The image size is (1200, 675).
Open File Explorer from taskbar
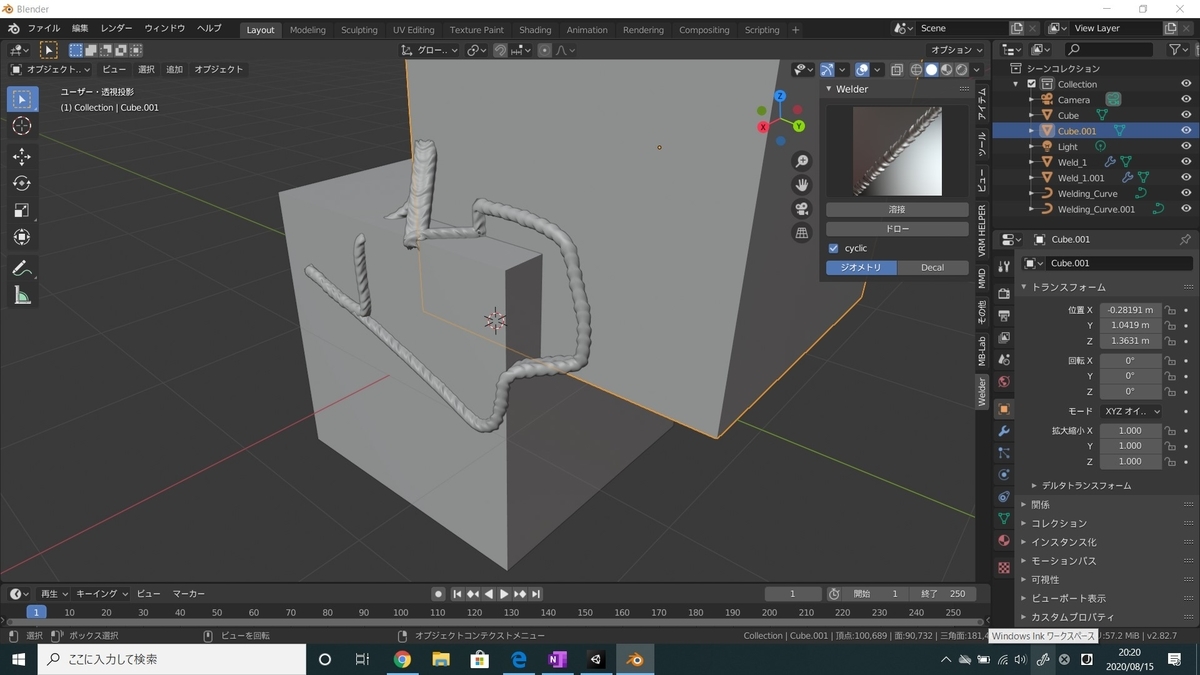(x=441, y=659)
